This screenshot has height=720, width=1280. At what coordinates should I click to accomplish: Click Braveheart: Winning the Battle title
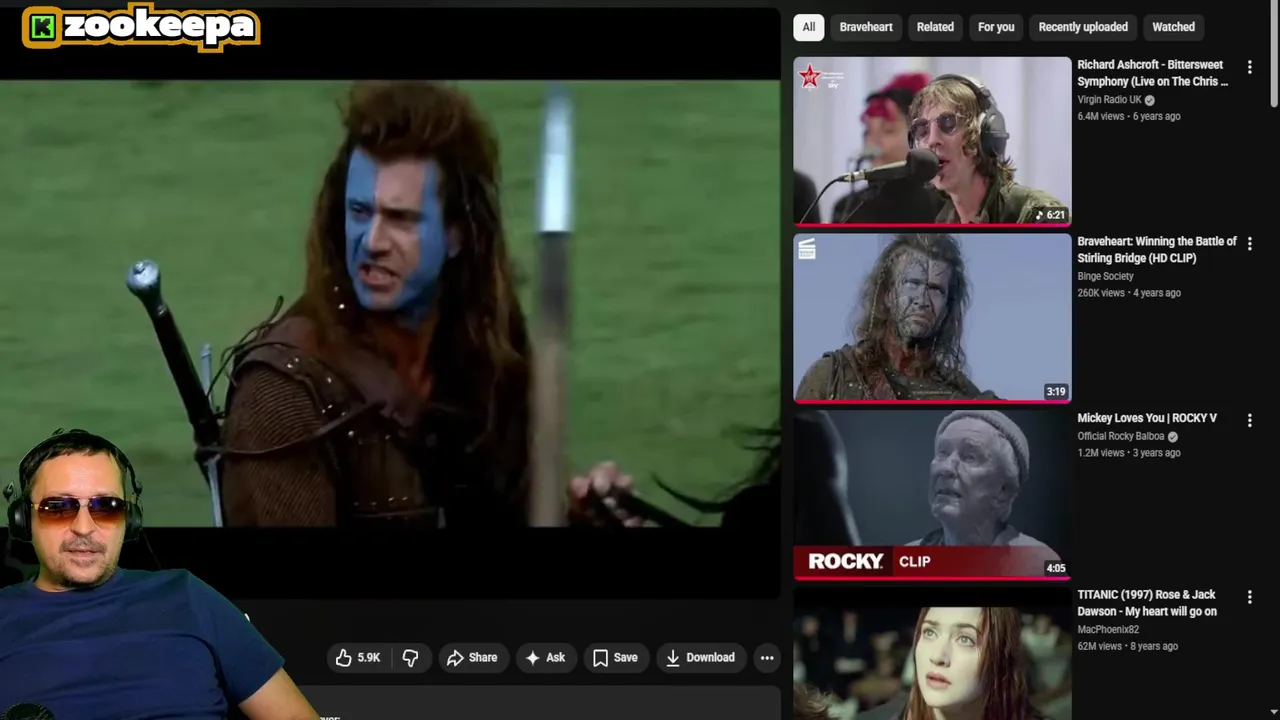coord(1157,250)
